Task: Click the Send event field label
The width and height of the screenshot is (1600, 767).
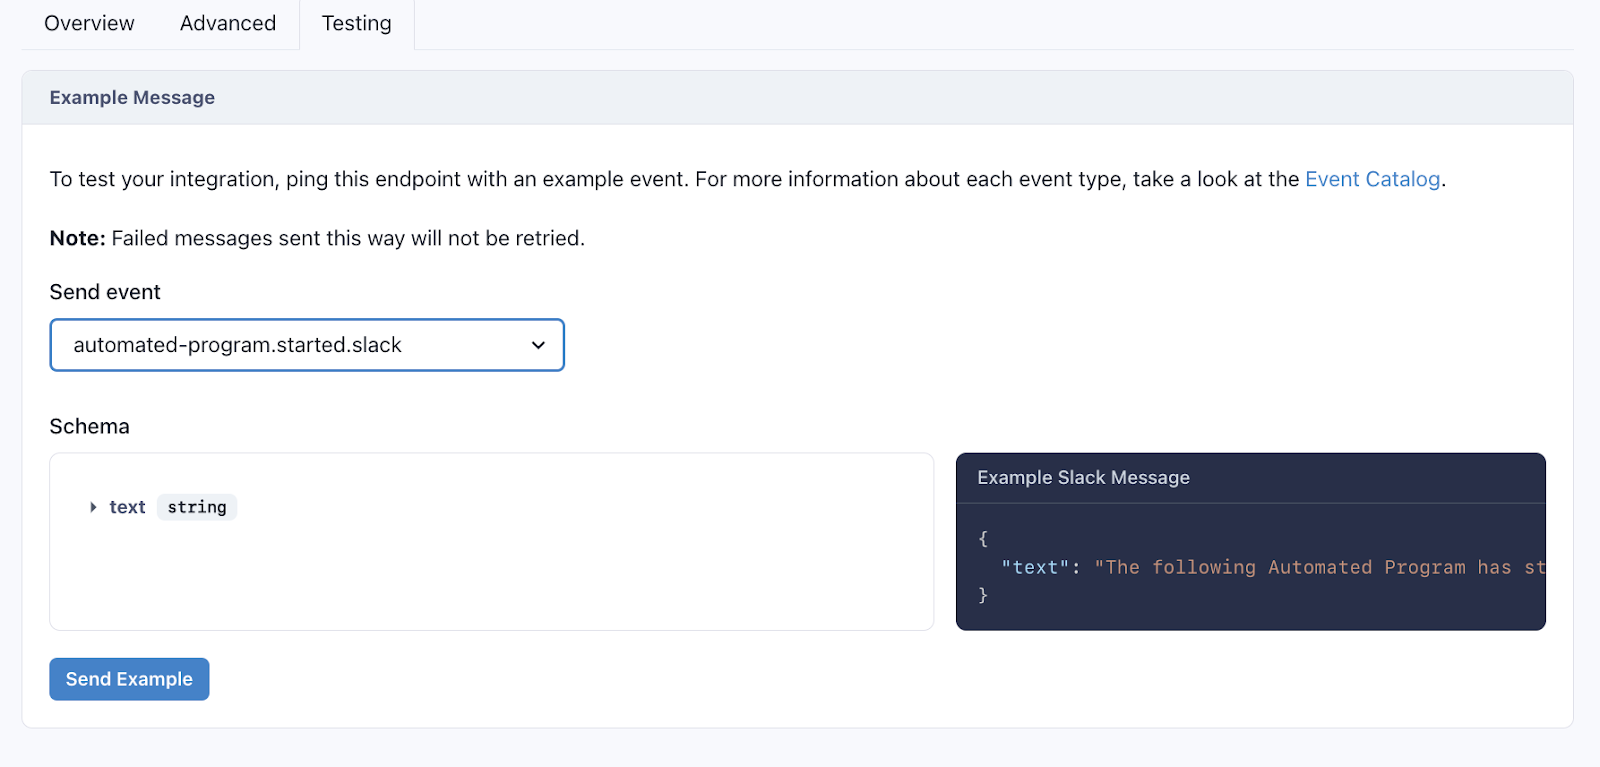Action: [x=105, y=292]
